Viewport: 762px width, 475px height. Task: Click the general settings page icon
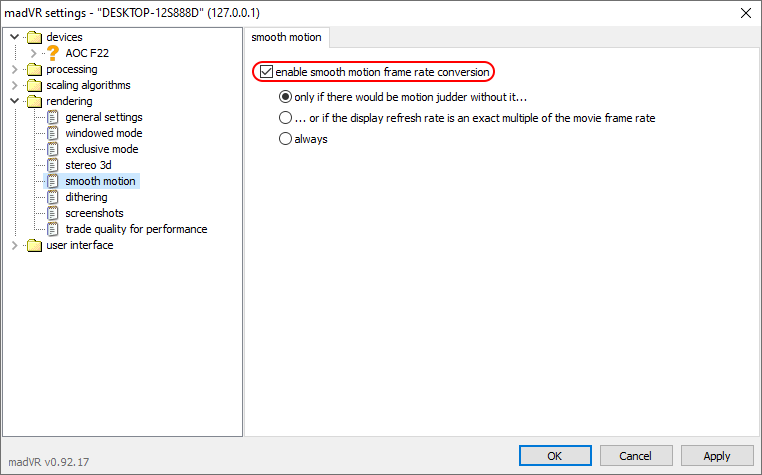[x=52, y=117]
